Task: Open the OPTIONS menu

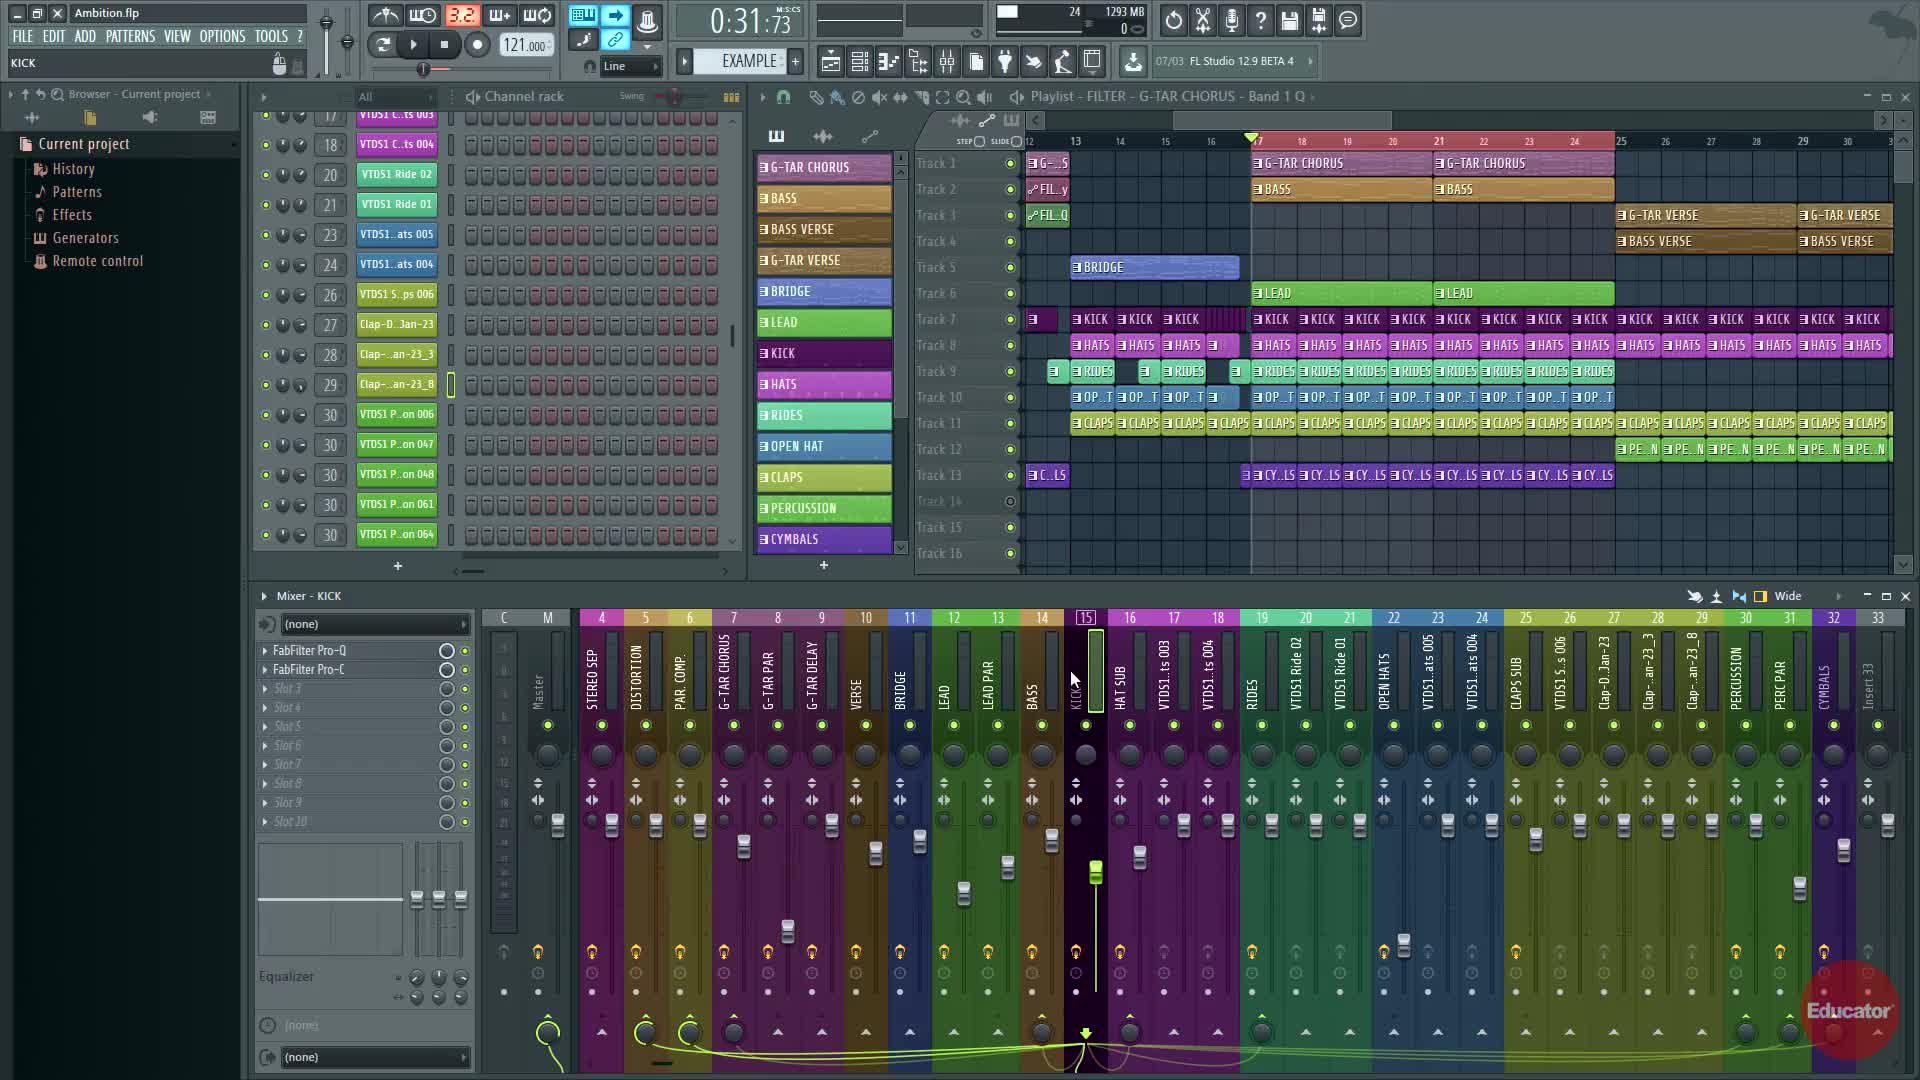Action: click(222, 36)
